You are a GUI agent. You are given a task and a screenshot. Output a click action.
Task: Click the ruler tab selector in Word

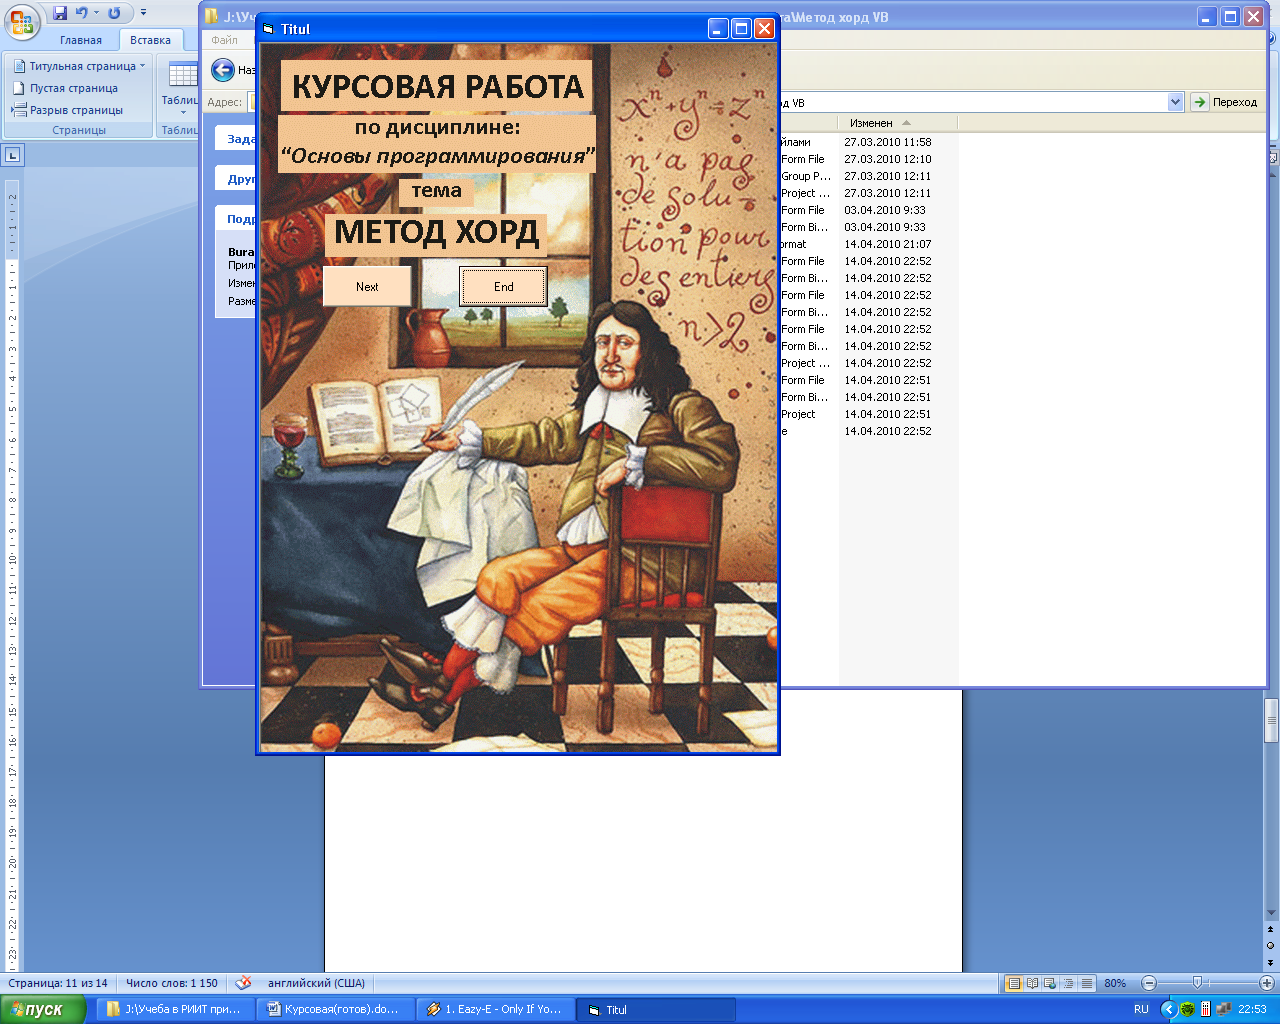point(12,155)
